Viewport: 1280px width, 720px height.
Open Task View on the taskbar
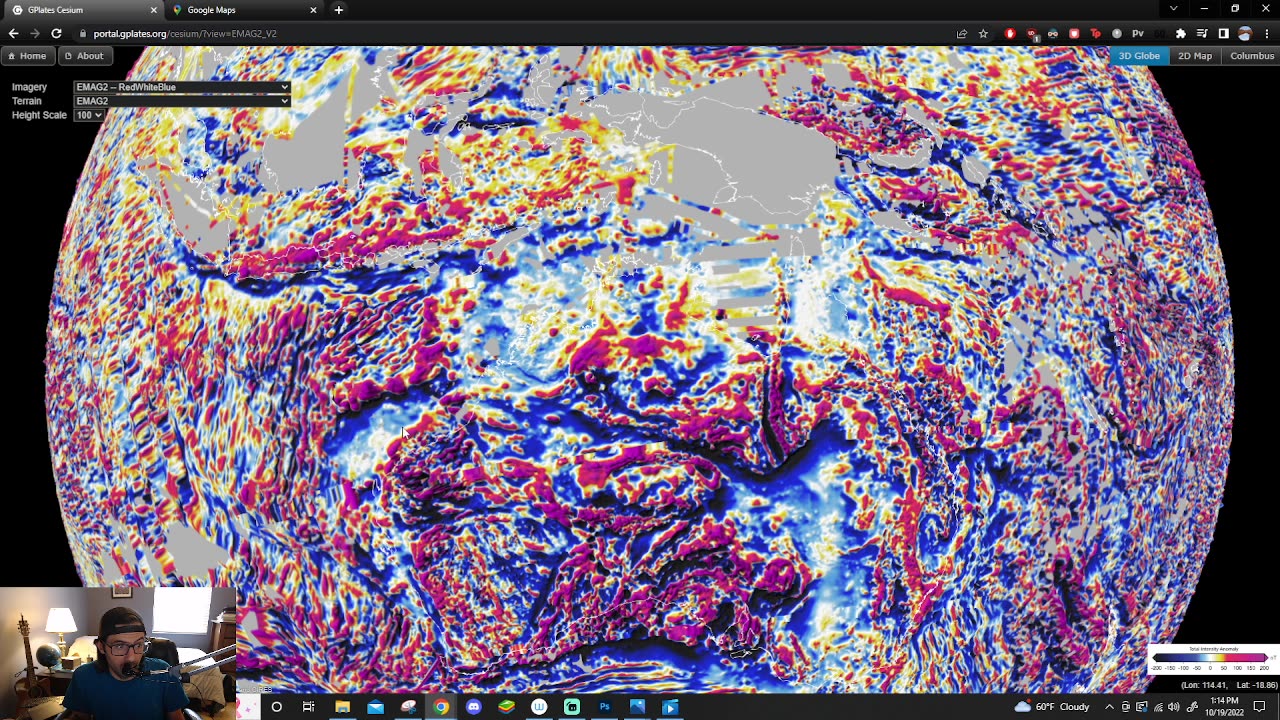[308, 707]
